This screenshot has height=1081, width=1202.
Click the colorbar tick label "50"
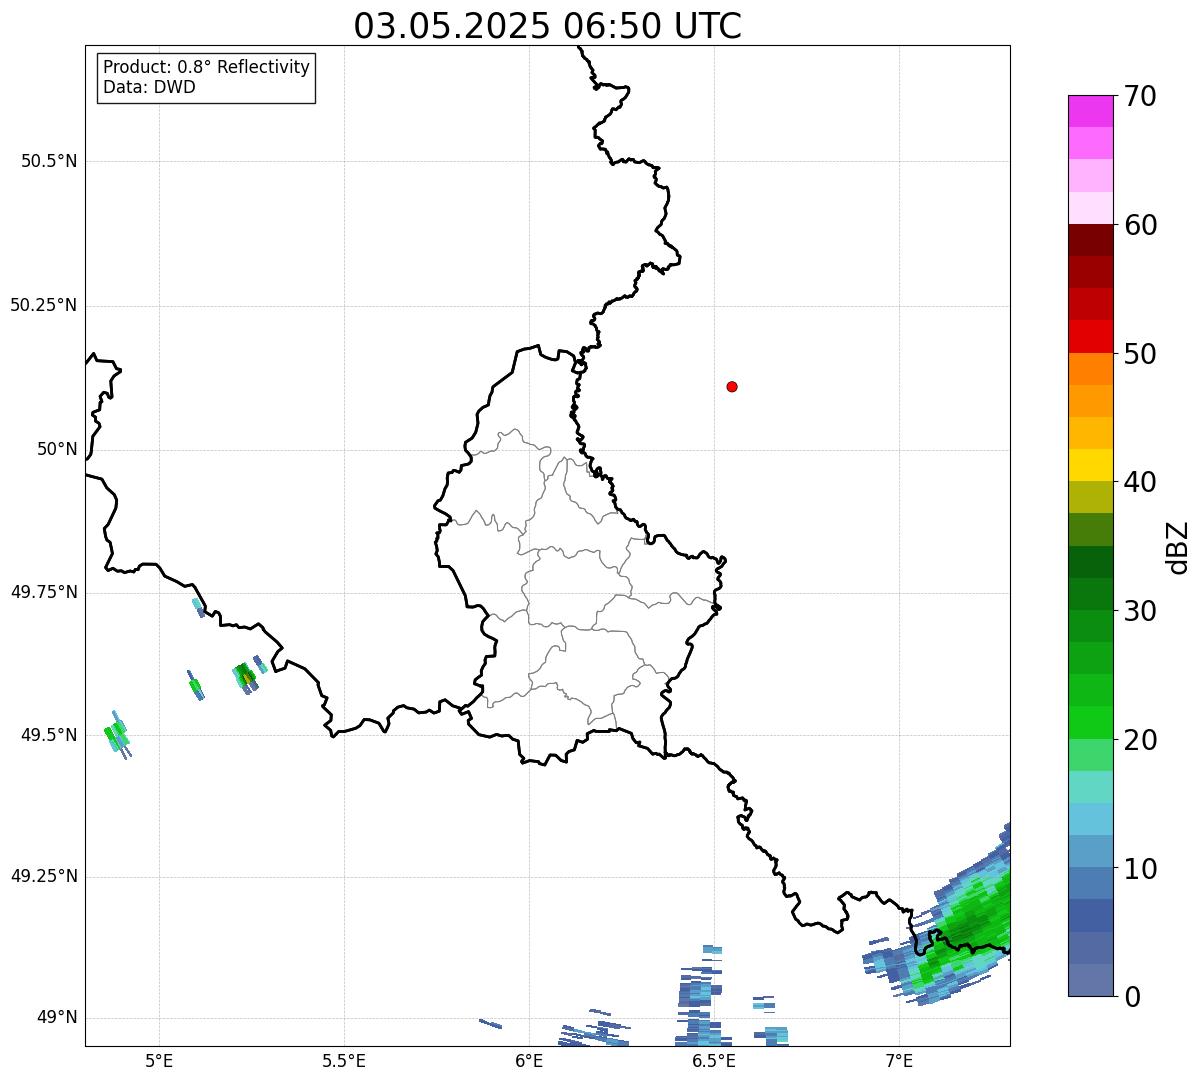pyautogui.click(x=1140, y=354)
